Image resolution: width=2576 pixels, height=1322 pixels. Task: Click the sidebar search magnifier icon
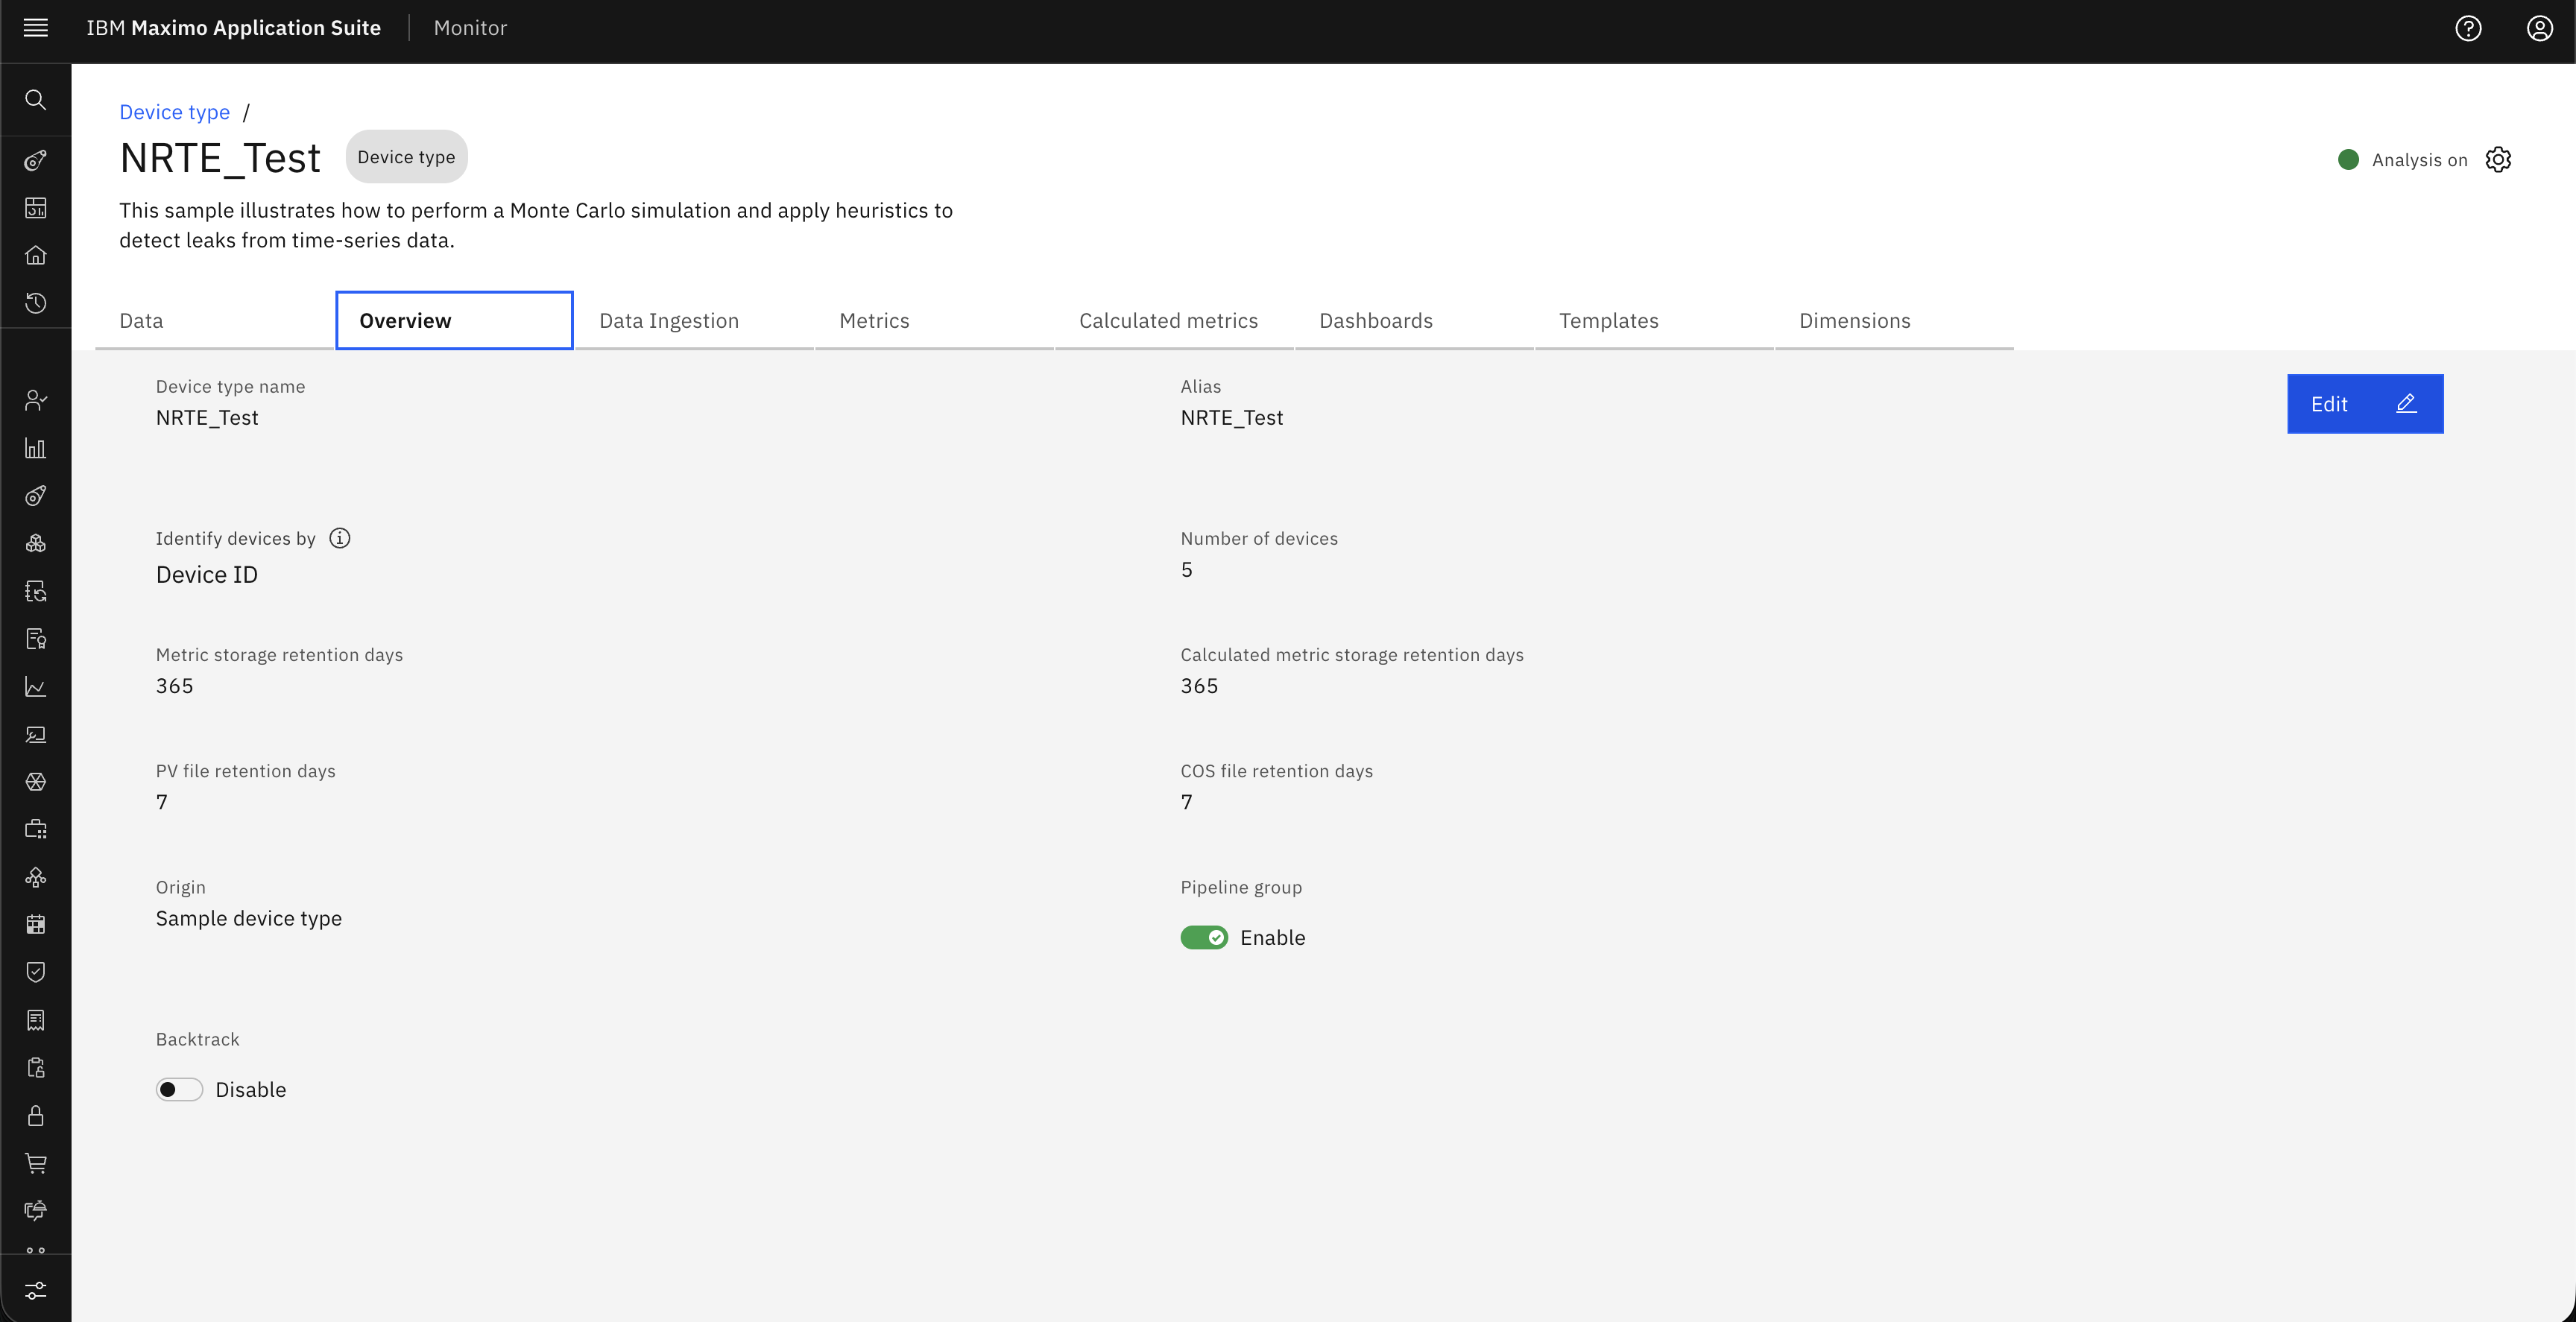point(35,100)
